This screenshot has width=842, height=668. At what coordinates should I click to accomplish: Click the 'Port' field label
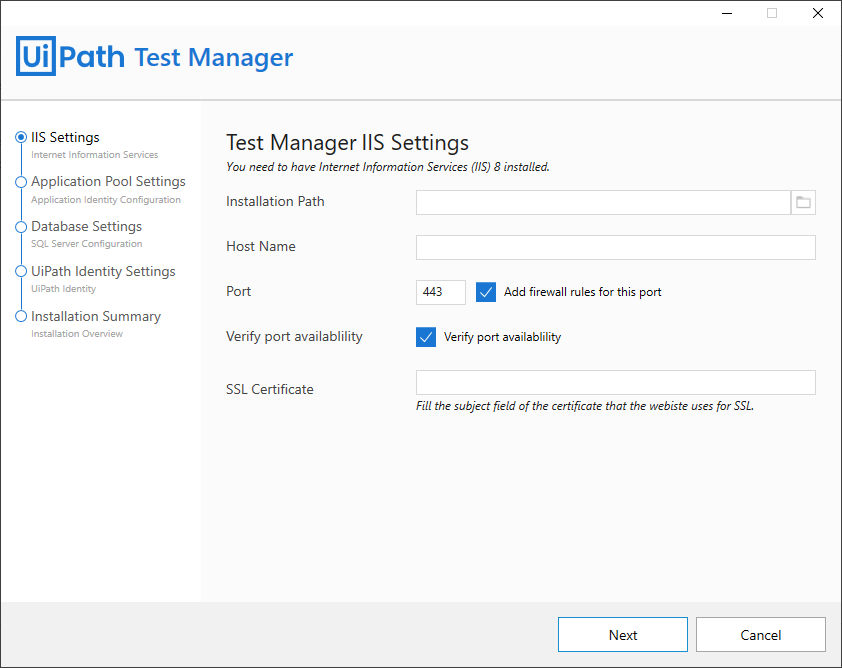238,292
